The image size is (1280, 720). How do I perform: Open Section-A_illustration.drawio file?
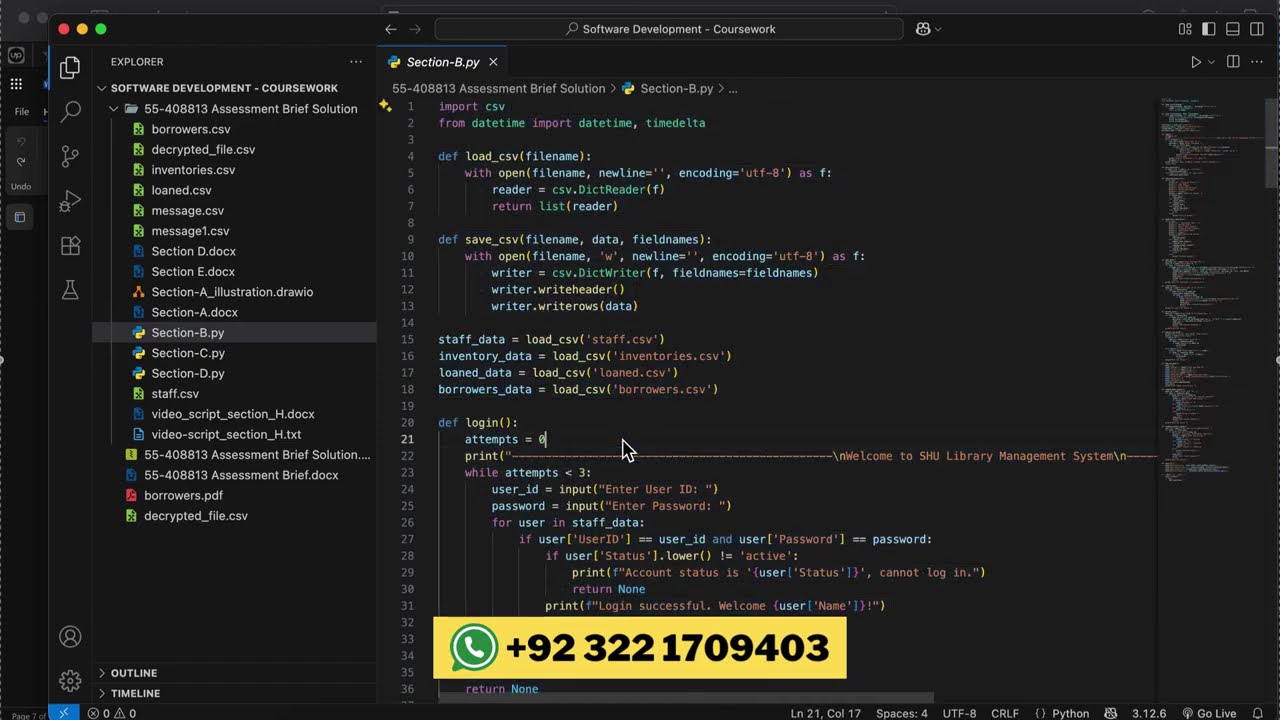coord(232,292)
